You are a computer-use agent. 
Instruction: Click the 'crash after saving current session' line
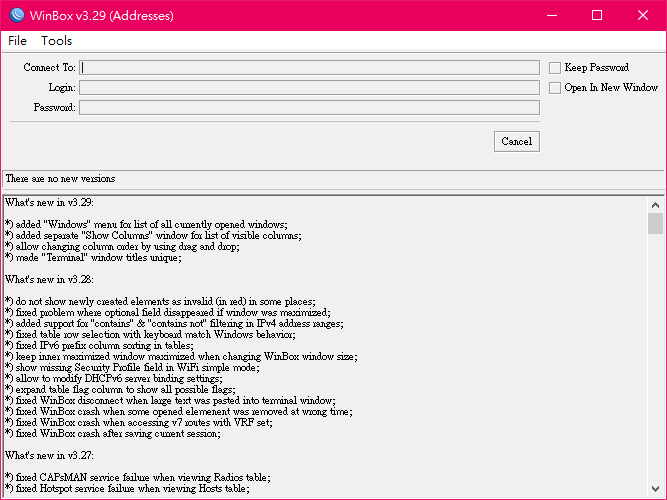tap(113, 434)
